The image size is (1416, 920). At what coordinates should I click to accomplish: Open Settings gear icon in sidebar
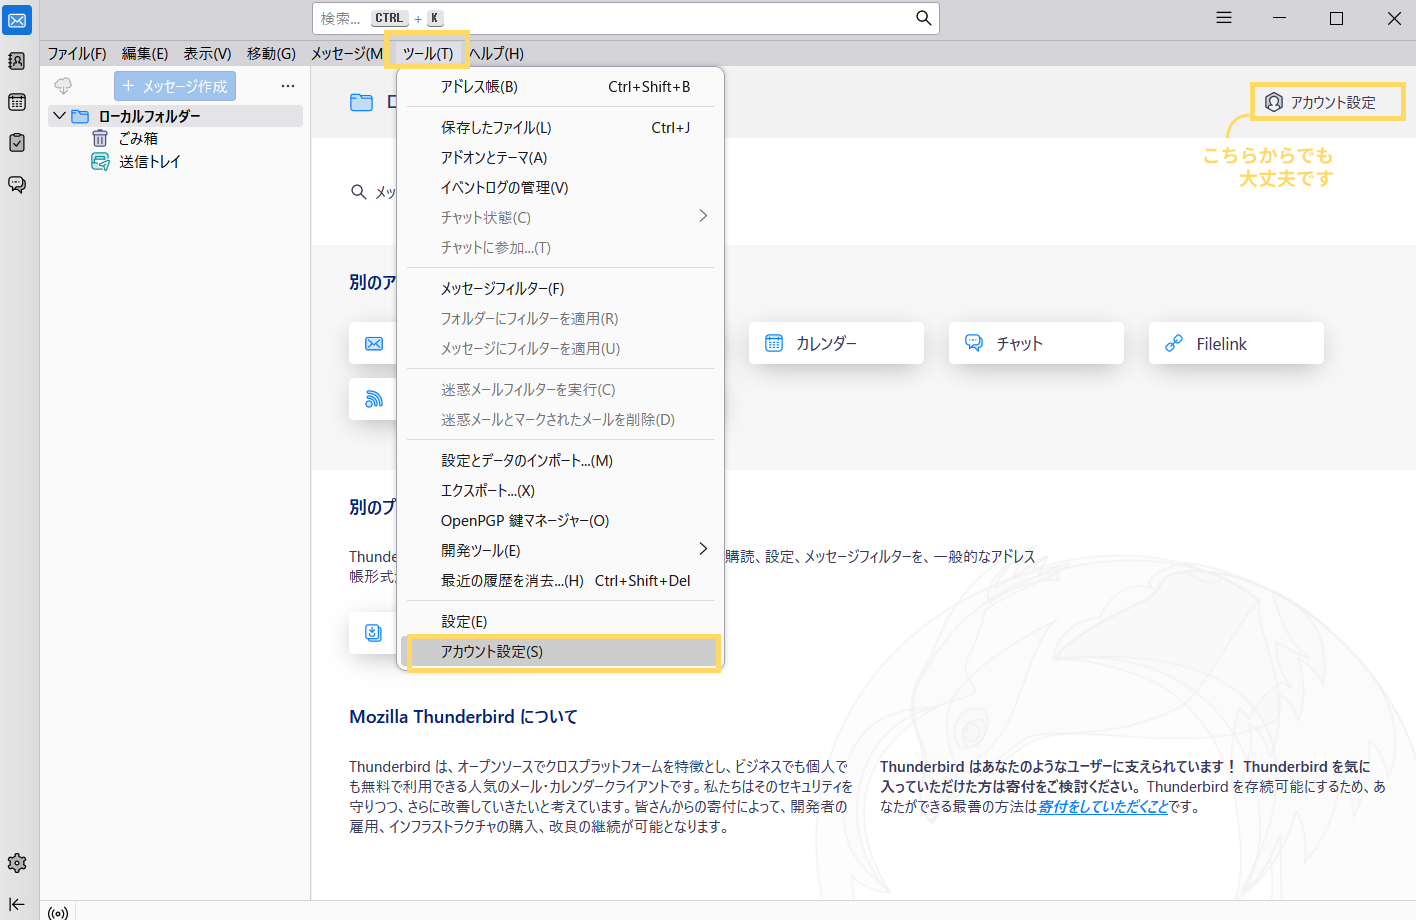(x=17, y=863)
